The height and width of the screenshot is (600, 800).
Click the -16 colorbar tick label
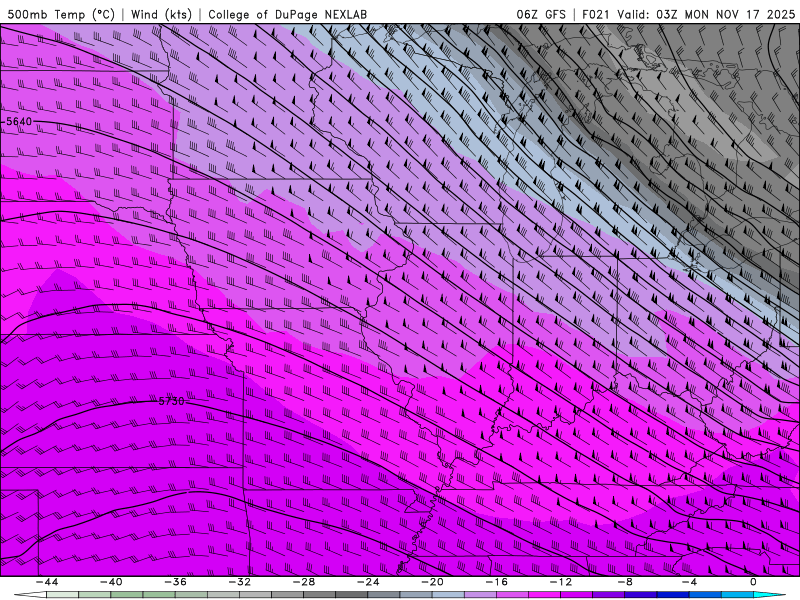click(496, 582)
